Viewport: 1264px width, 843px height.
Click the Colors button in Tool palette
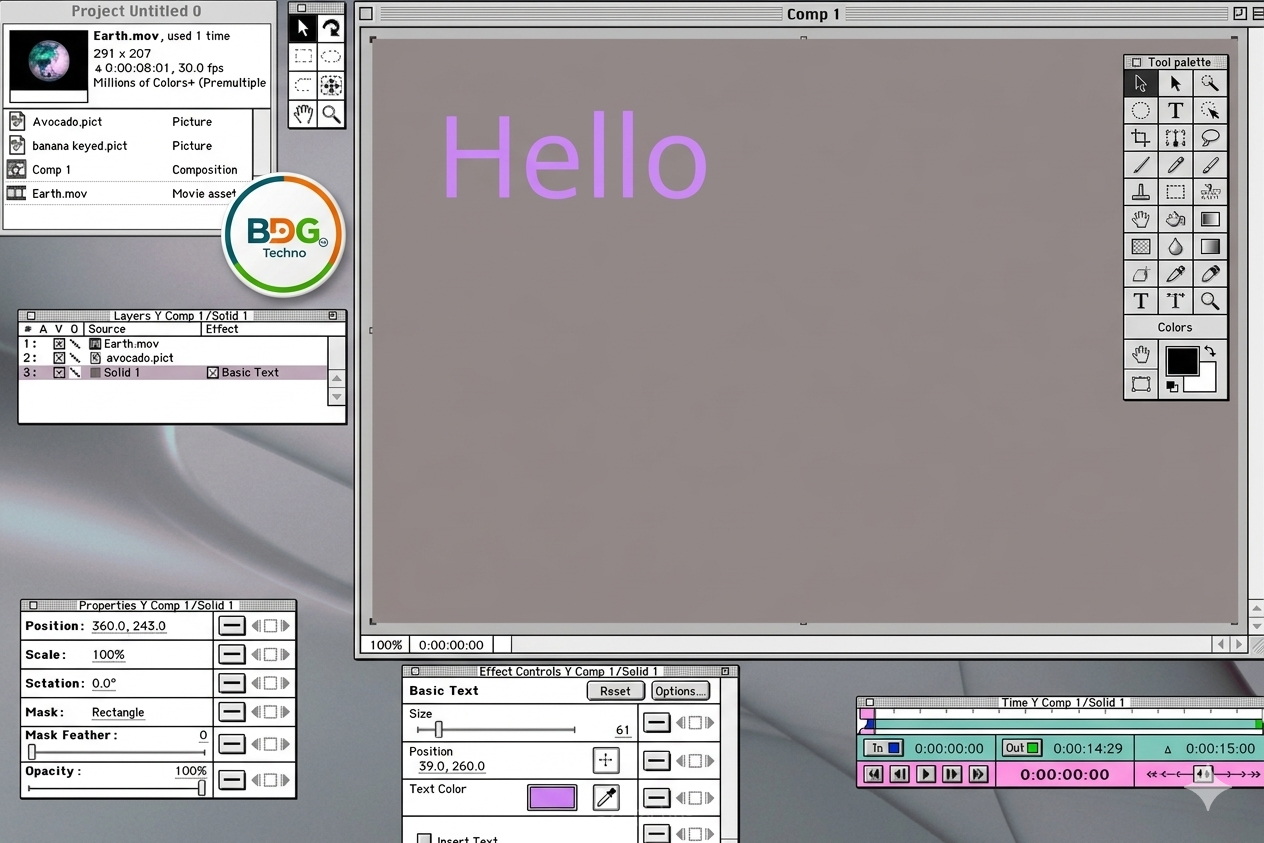[1175, 327]
